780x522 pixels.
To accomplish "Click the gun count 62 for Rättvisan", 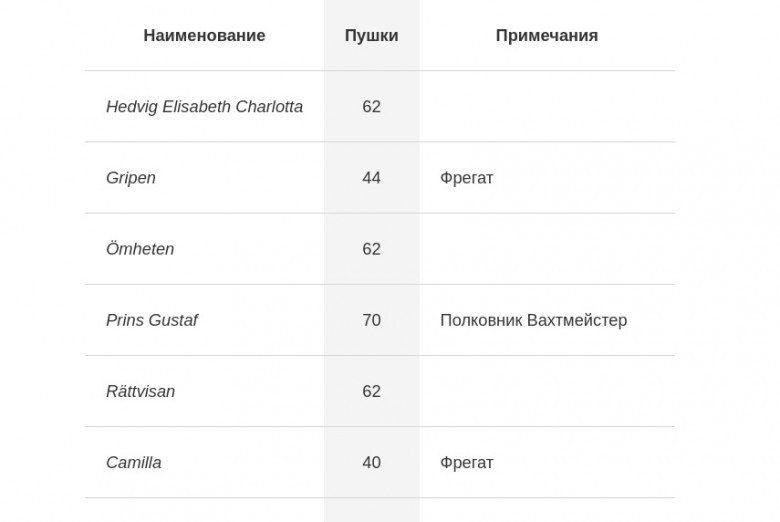I will (x=372, y=391).
